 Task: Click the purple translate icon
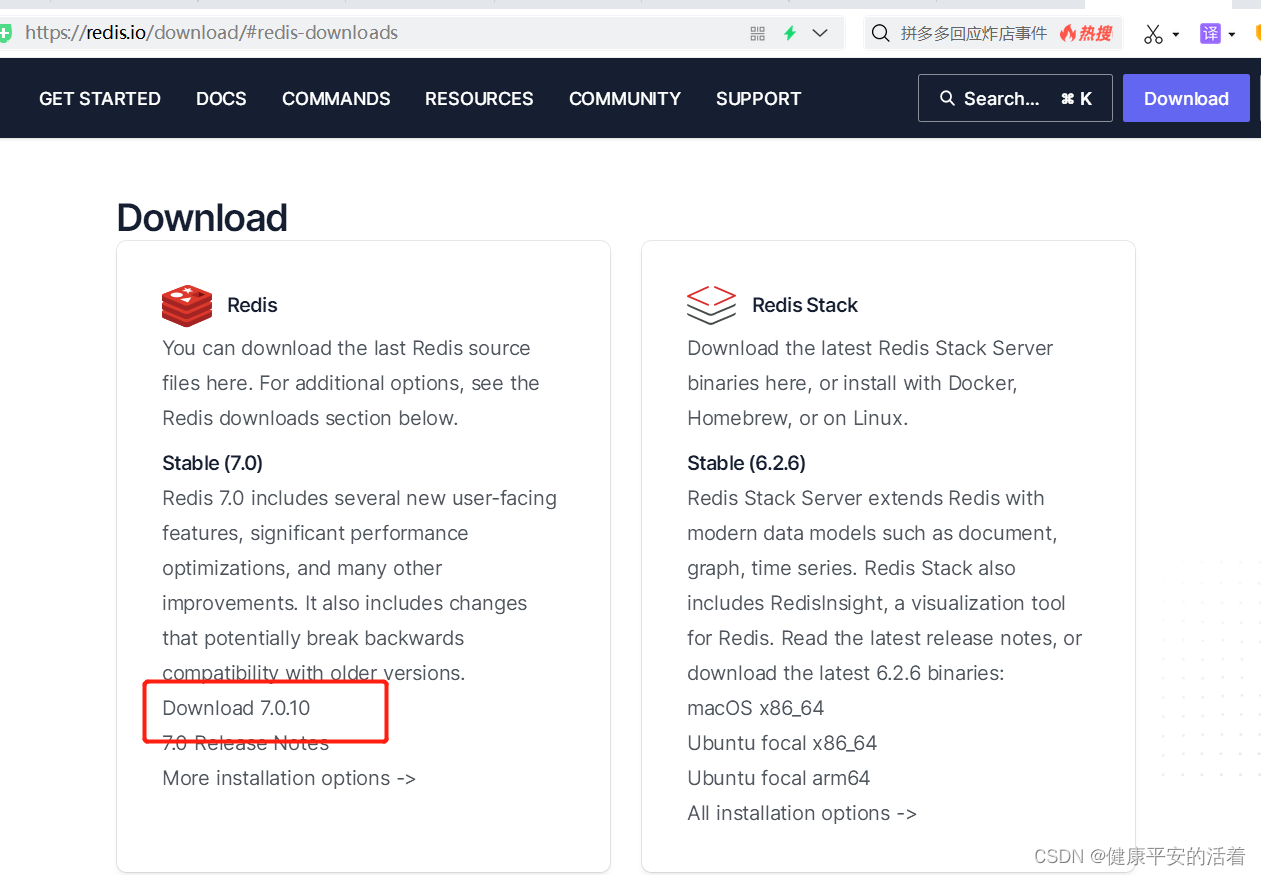(x=1209, y=33)
